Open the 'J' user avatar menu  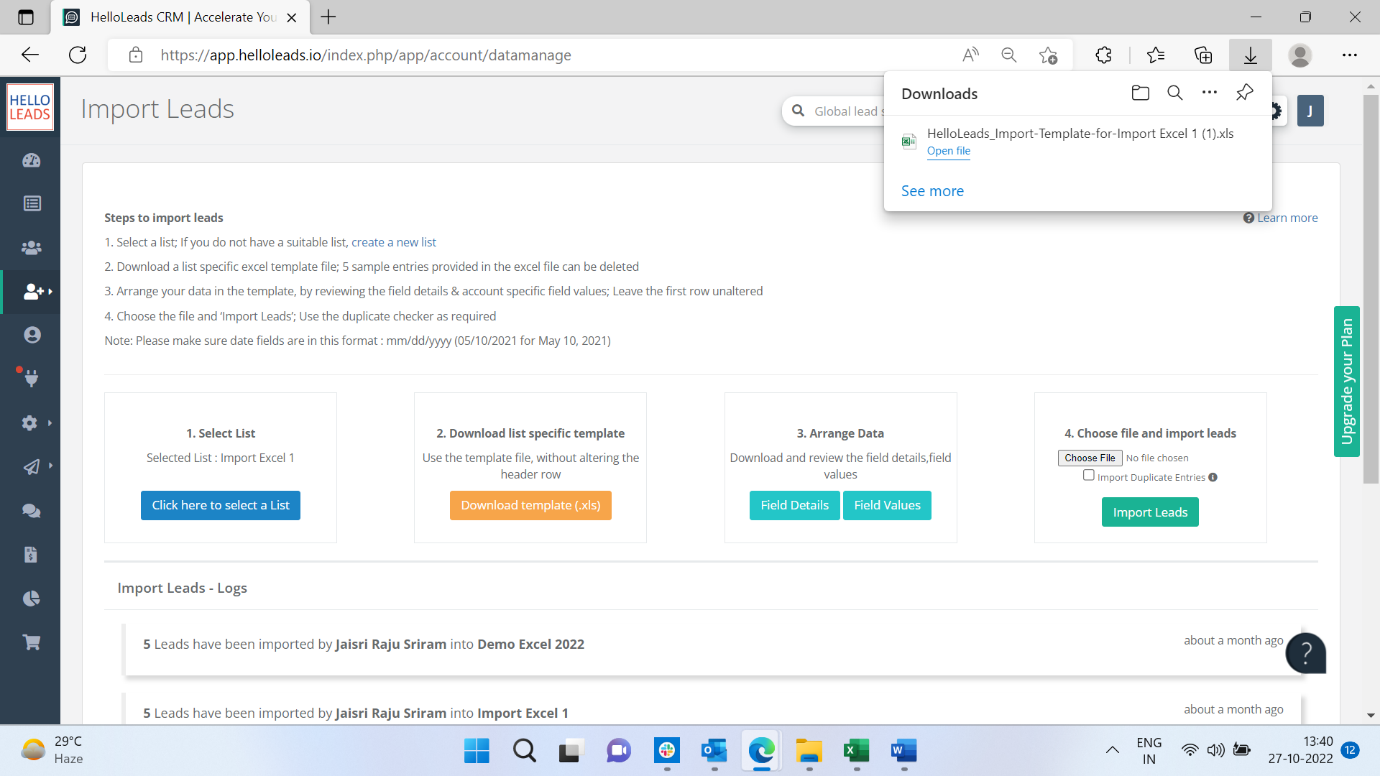coord(1310,111)
